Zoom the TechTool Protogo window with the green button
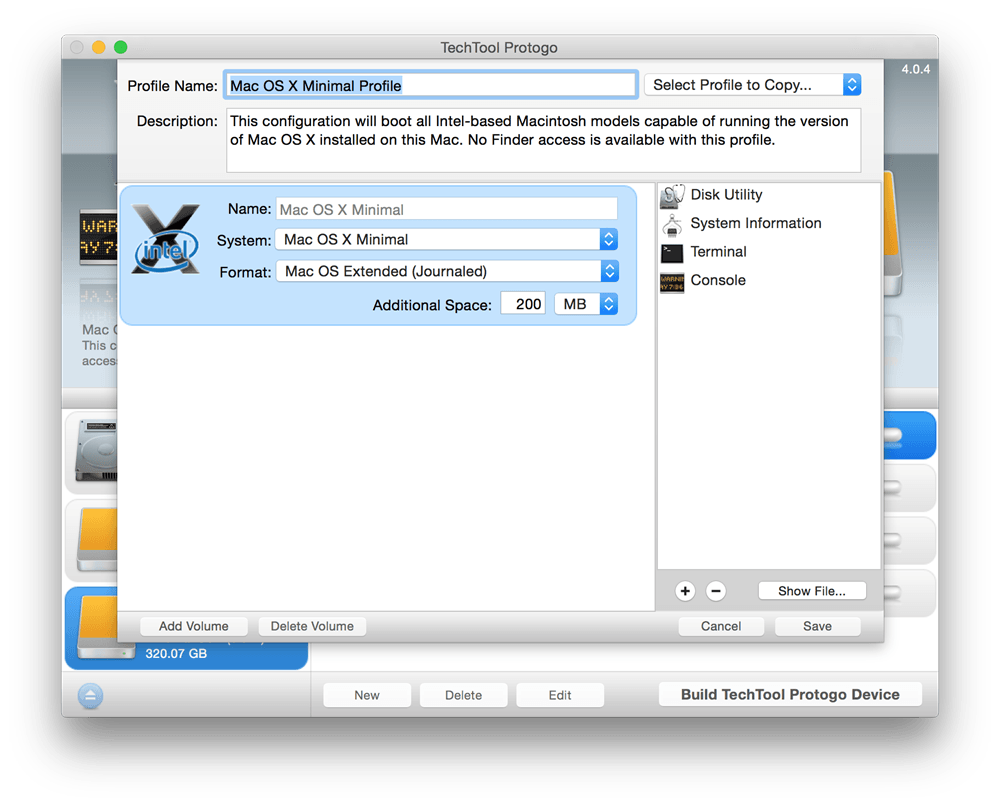This screenshot has width=1000, height=804. [x=121, y=47]
